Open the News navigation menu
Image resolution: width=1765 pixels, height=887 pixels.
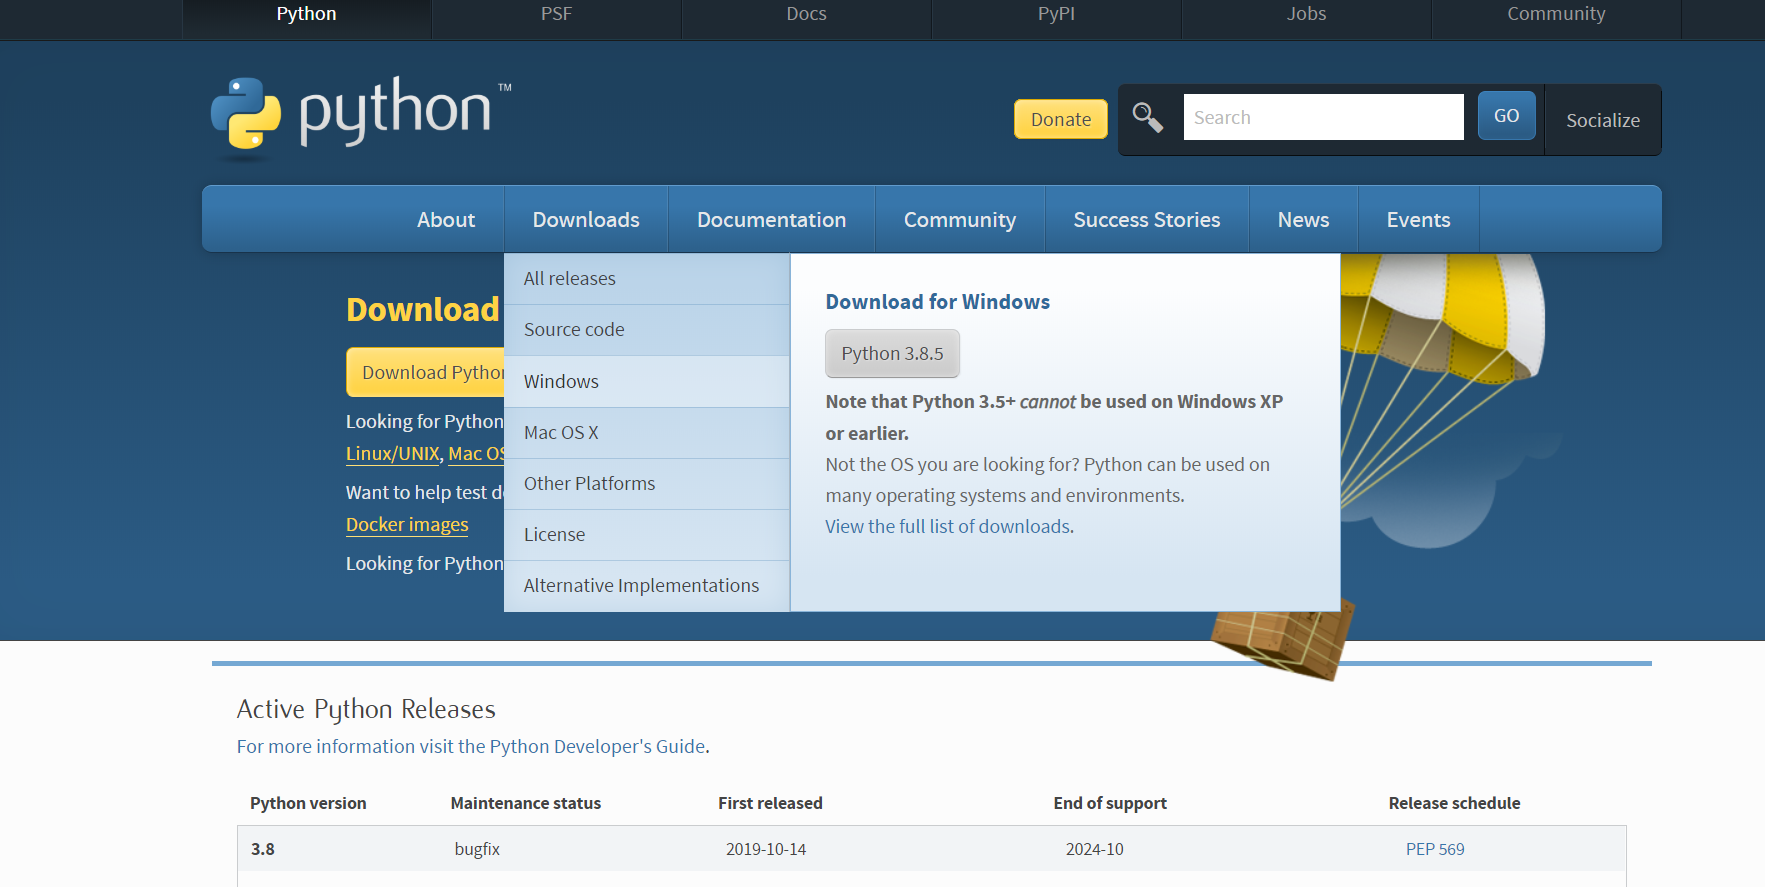coord(1303,219)
